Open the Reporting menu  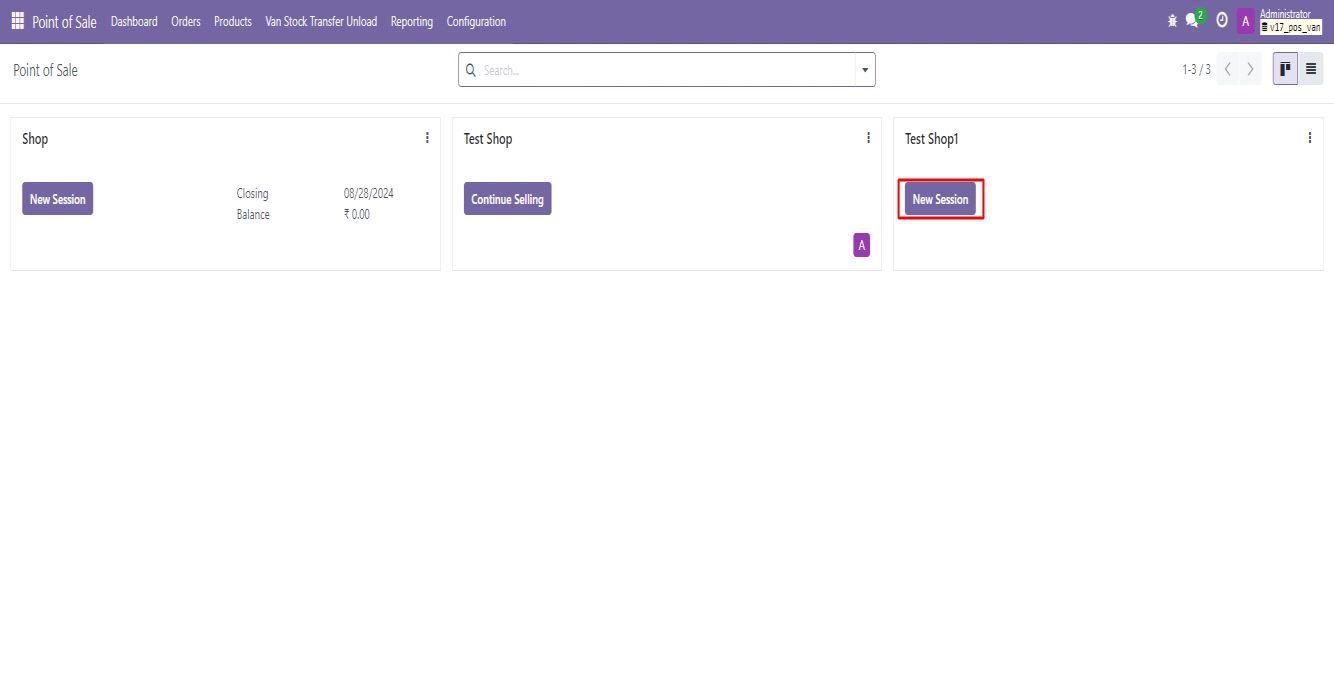411,21
